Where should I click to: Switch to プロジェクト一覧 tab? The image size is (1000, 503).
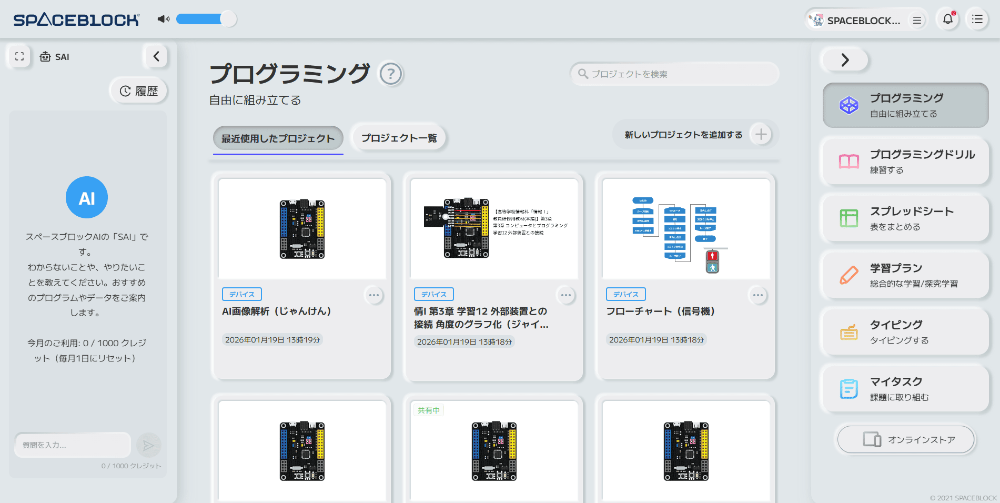[399, 138]
